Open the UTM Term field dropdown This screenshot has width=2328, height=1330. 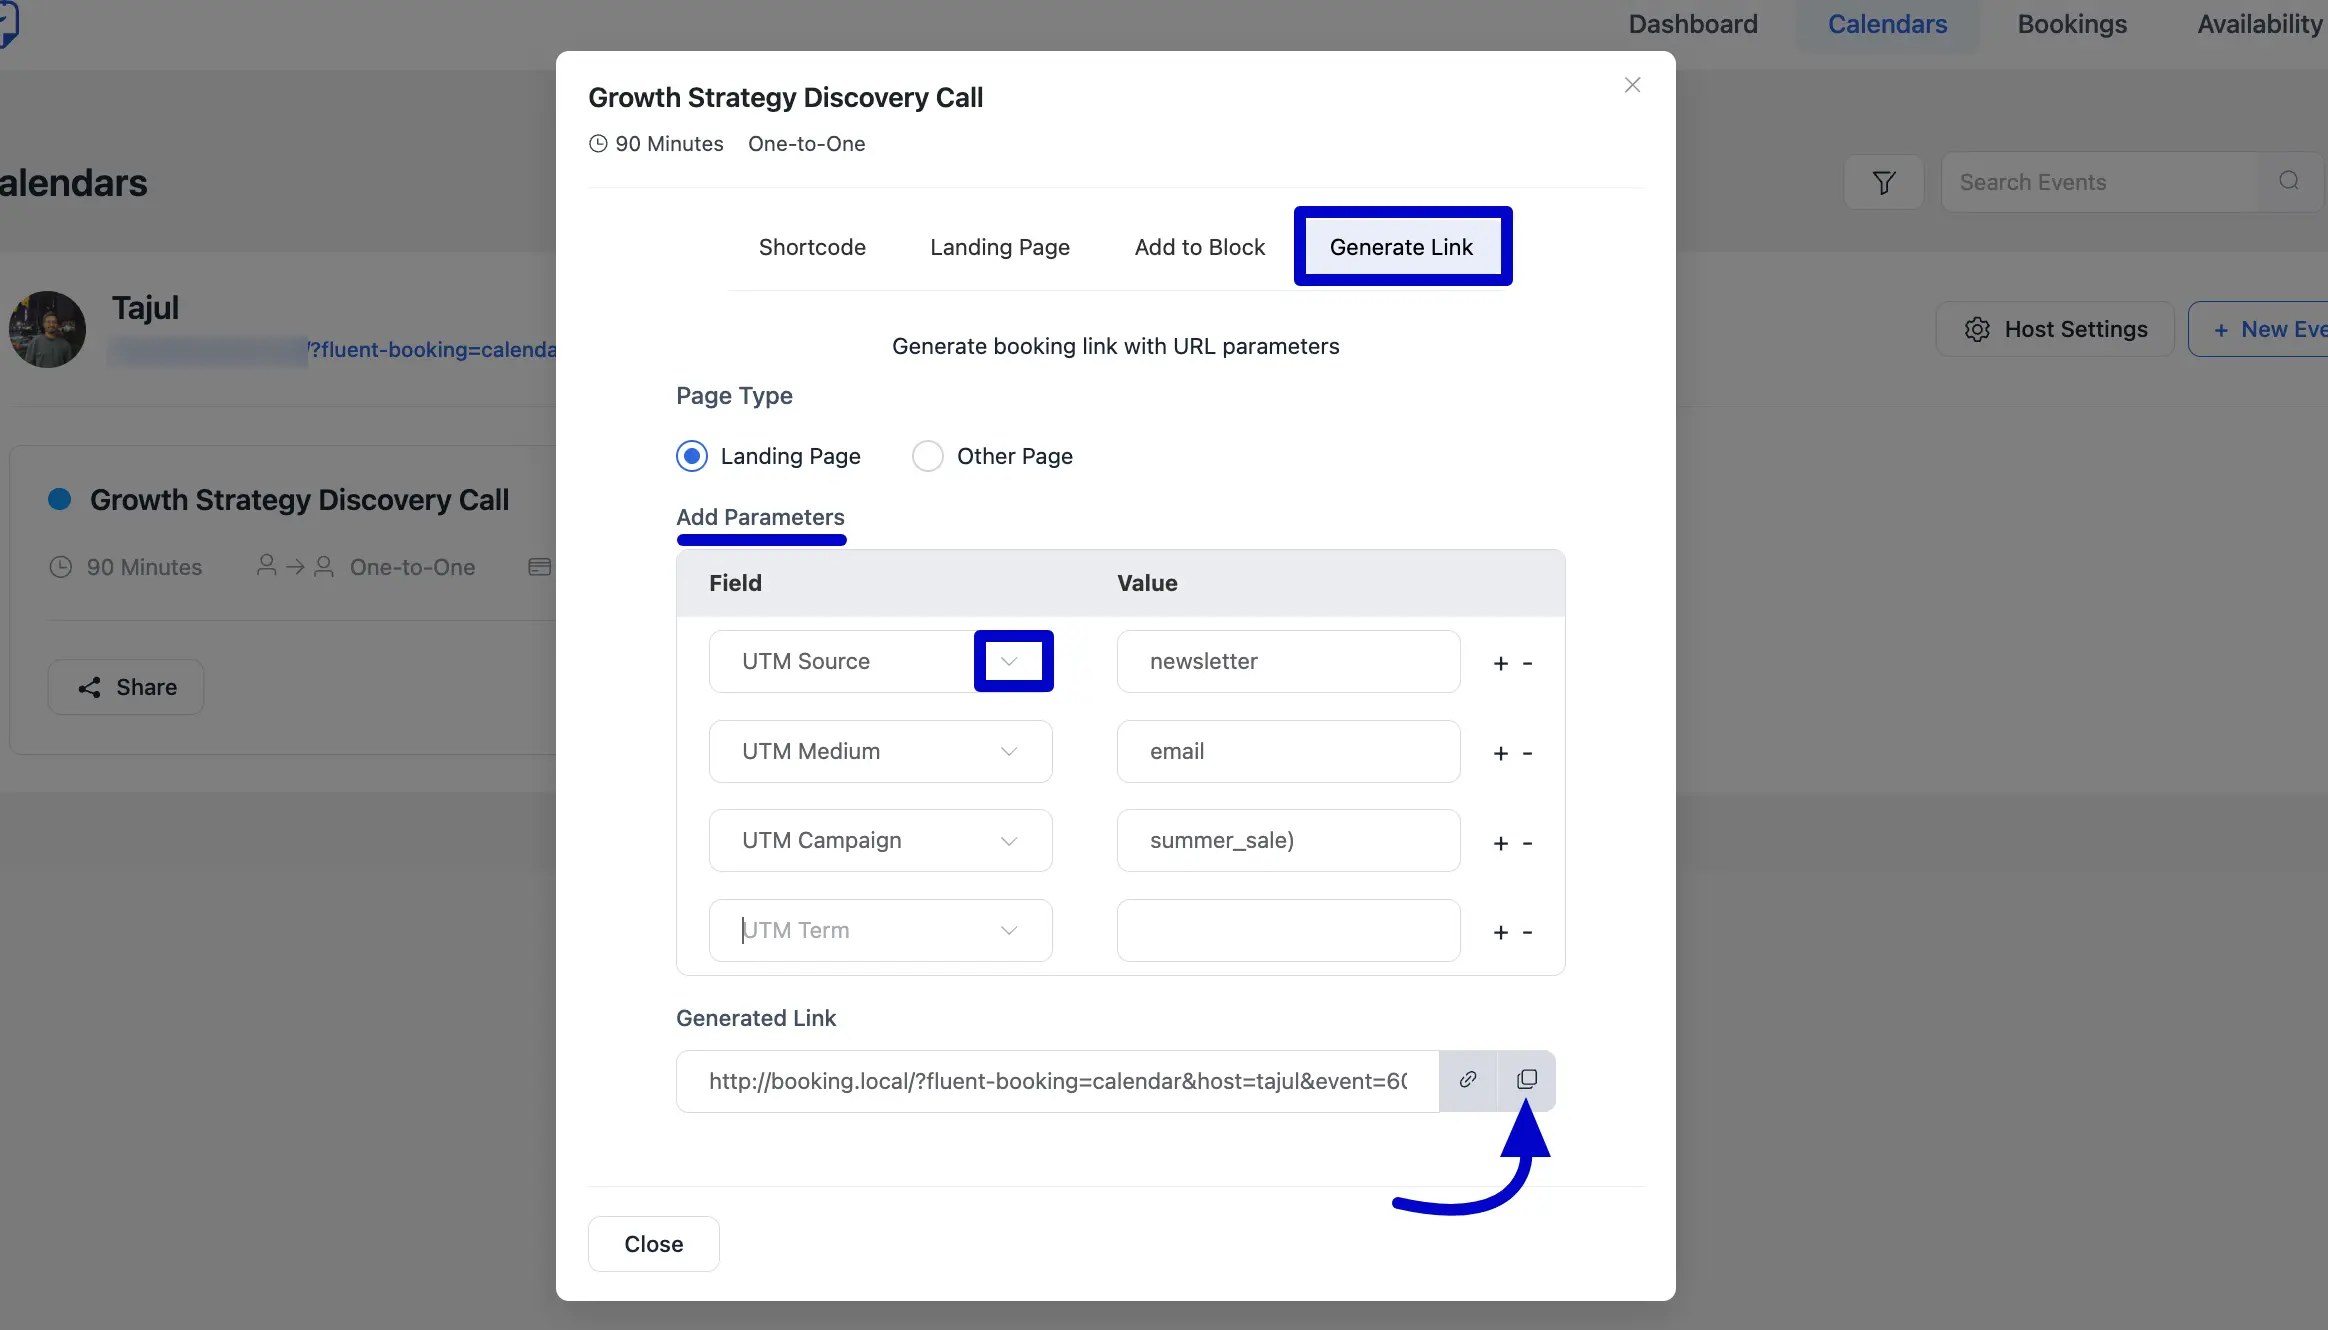coord(1009,930)
